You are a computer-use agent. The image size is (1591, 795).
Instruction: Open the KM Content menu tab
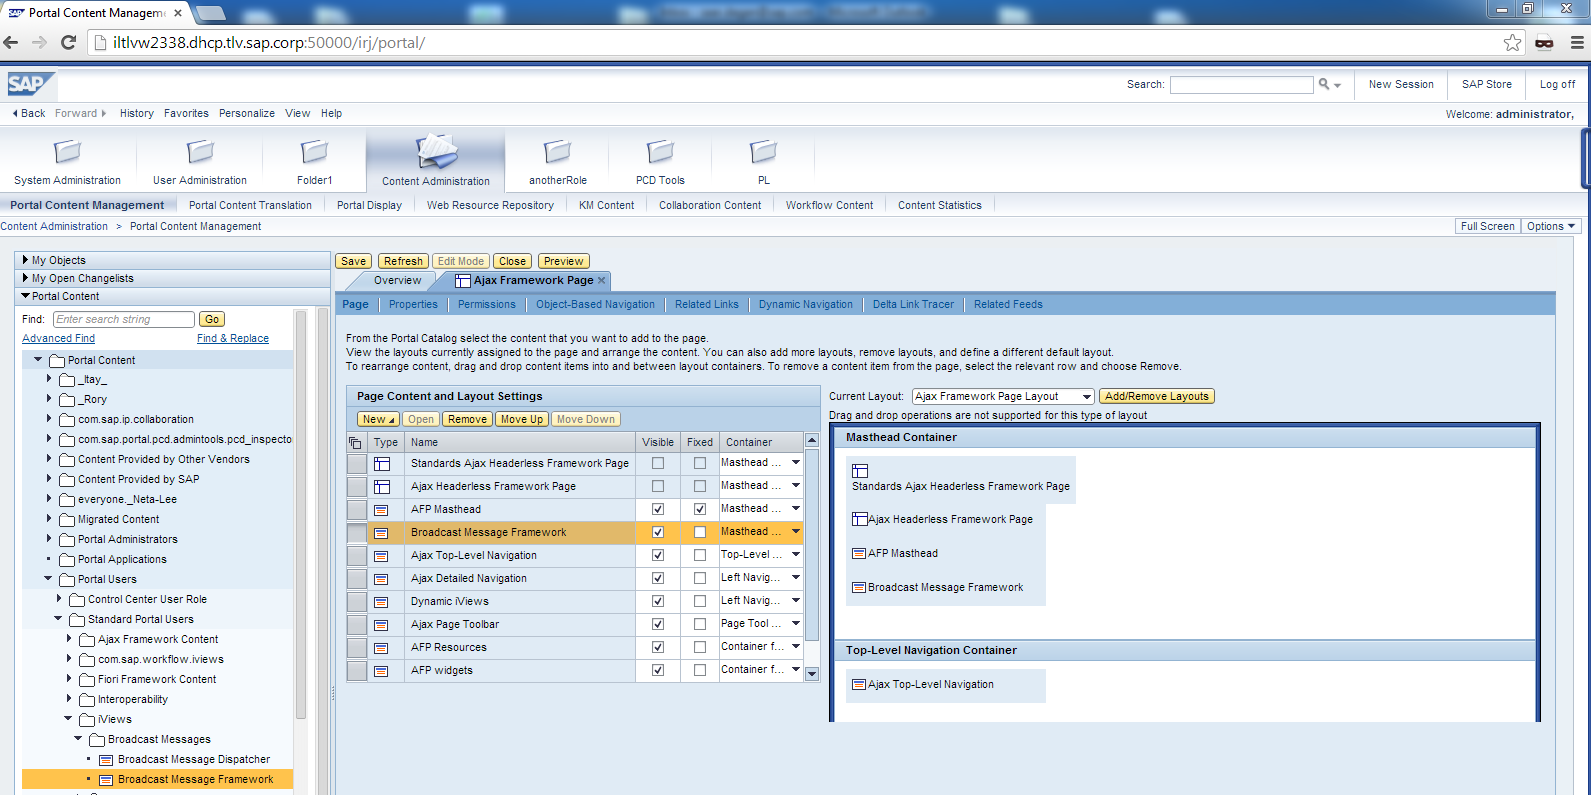click(606, 205)
